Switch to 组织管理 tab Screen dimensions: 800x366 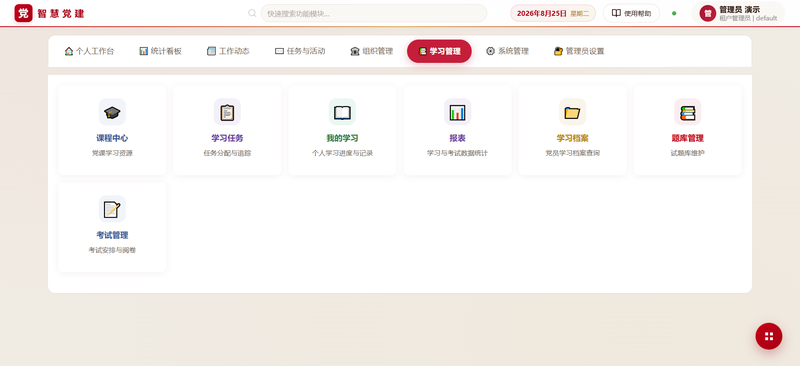(372, 51)
